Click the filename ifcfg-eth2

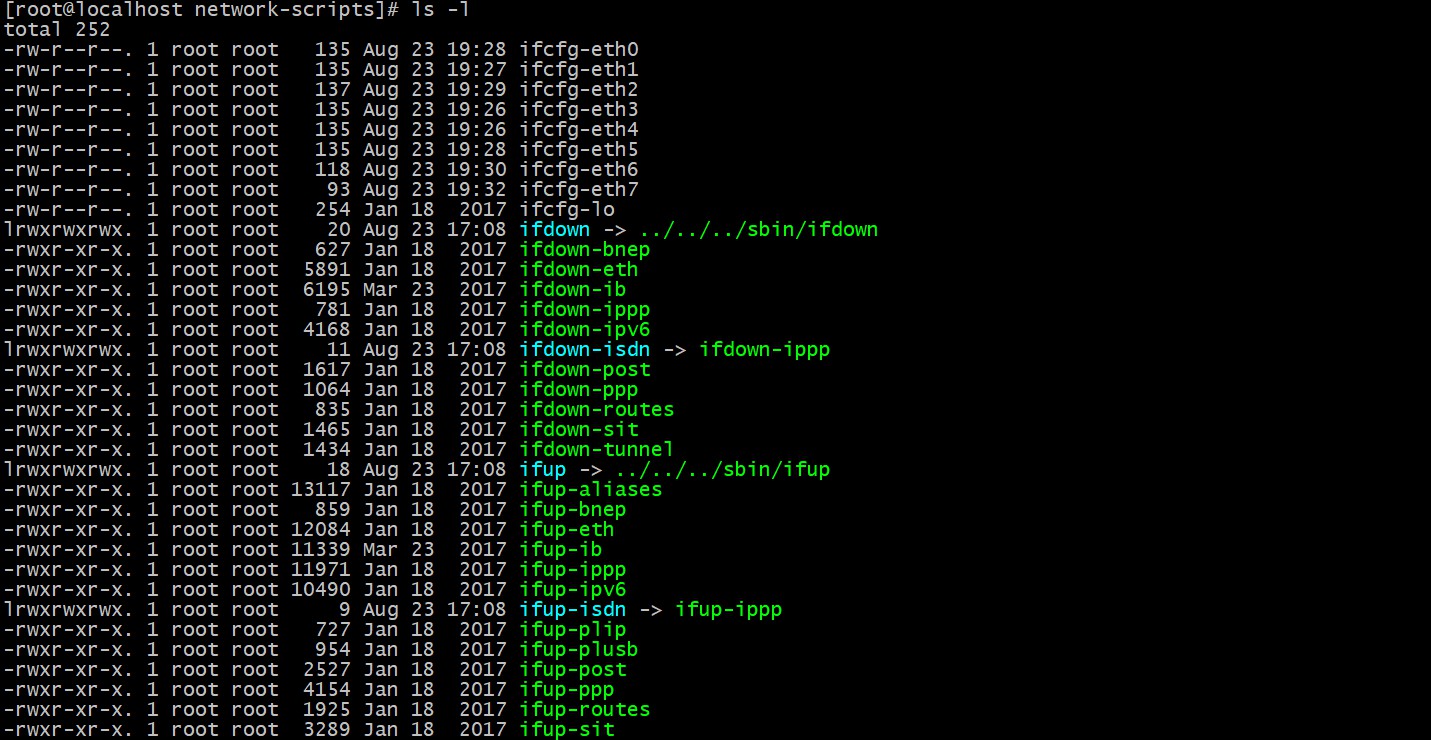click(579, 90)
